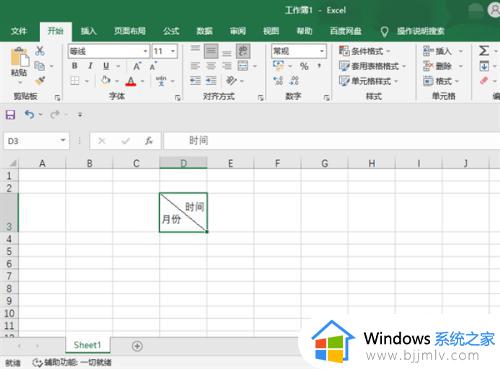Apply percent style format

click(304, 66)
